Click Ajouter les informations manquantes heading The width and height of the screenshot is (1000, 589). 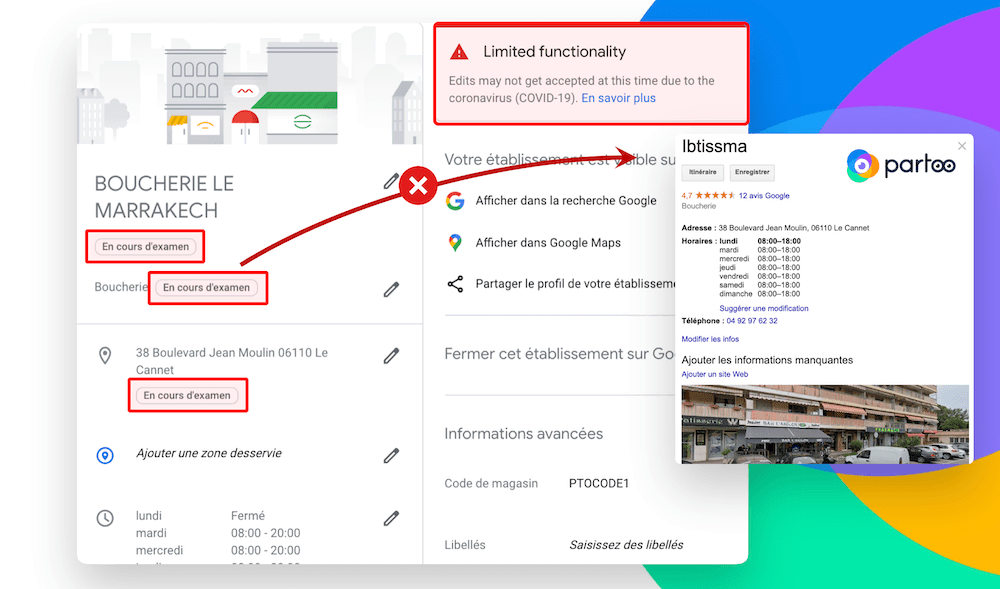767,360
